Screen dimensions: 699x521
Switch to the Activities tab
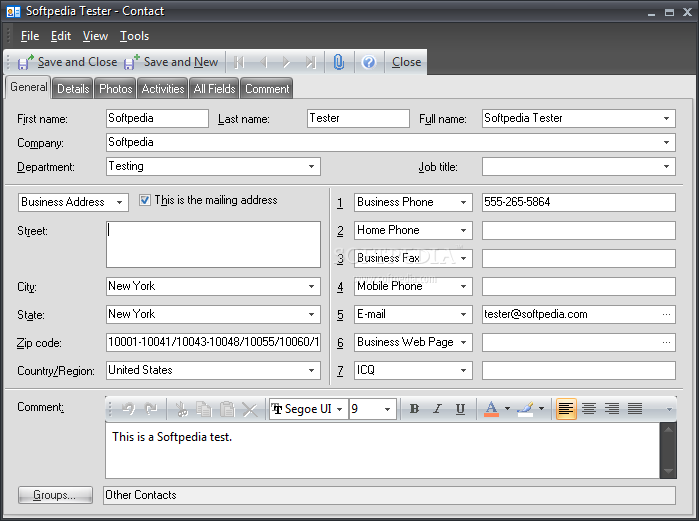[163, 89]
